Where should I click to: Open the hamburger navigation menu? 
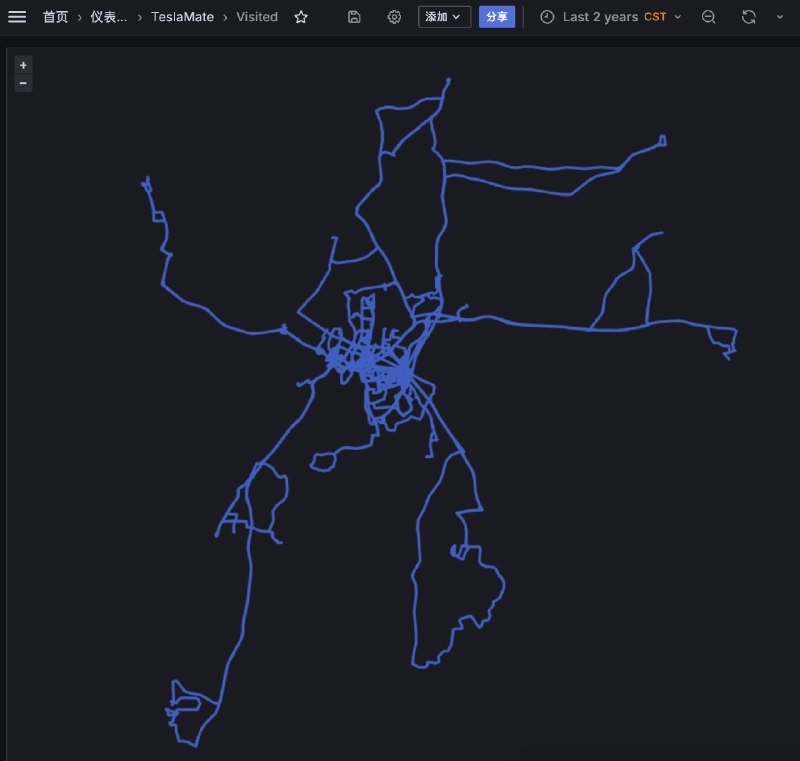coord(17,17)
